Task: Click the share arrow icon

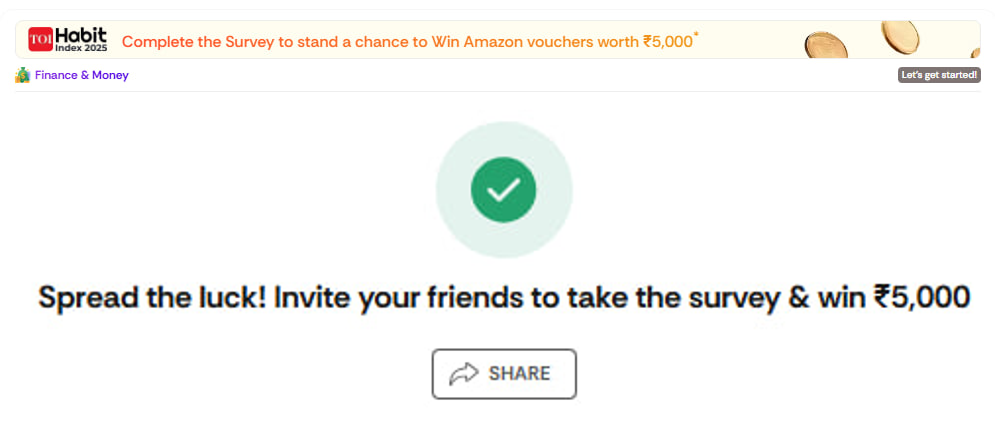Action: [464, 374]
